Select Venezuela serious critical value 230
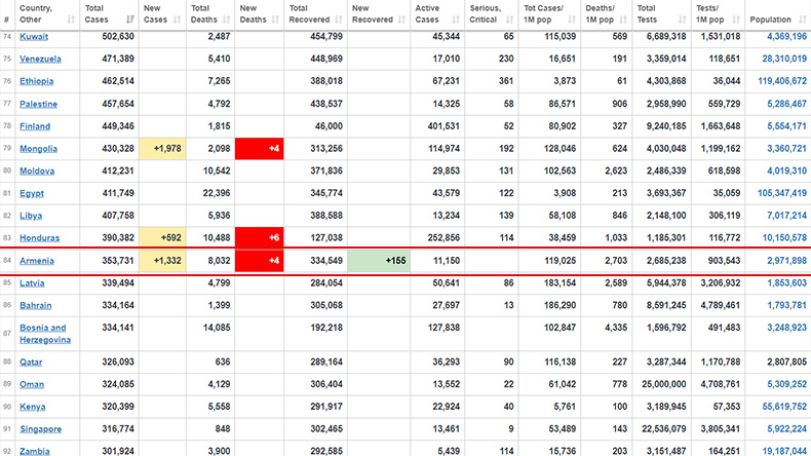Viewport: 811px width, 456px height. [506, 59]
